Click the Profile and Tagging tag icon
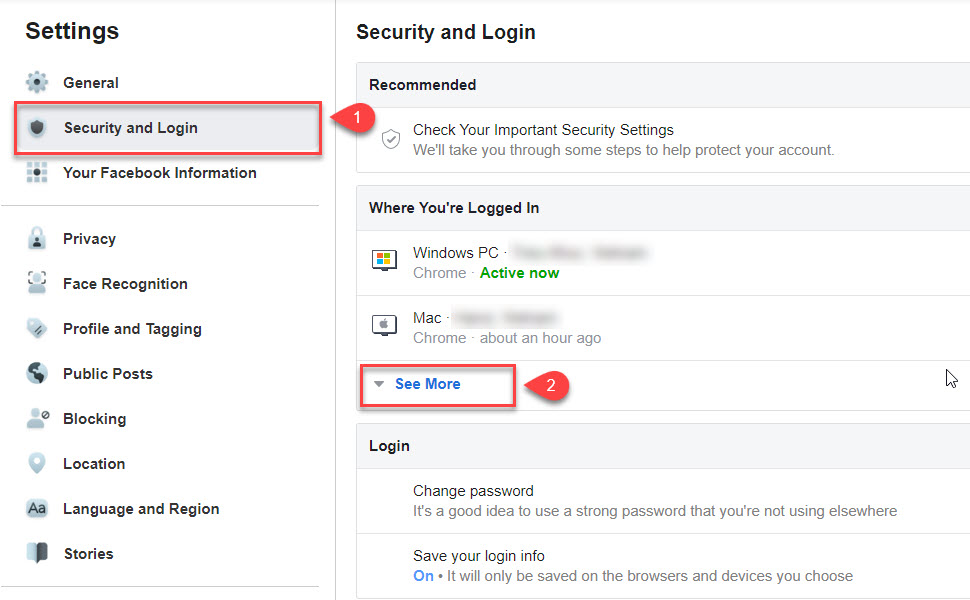Image resolution: width=970 pixels, height=600 pixels. 37,328
